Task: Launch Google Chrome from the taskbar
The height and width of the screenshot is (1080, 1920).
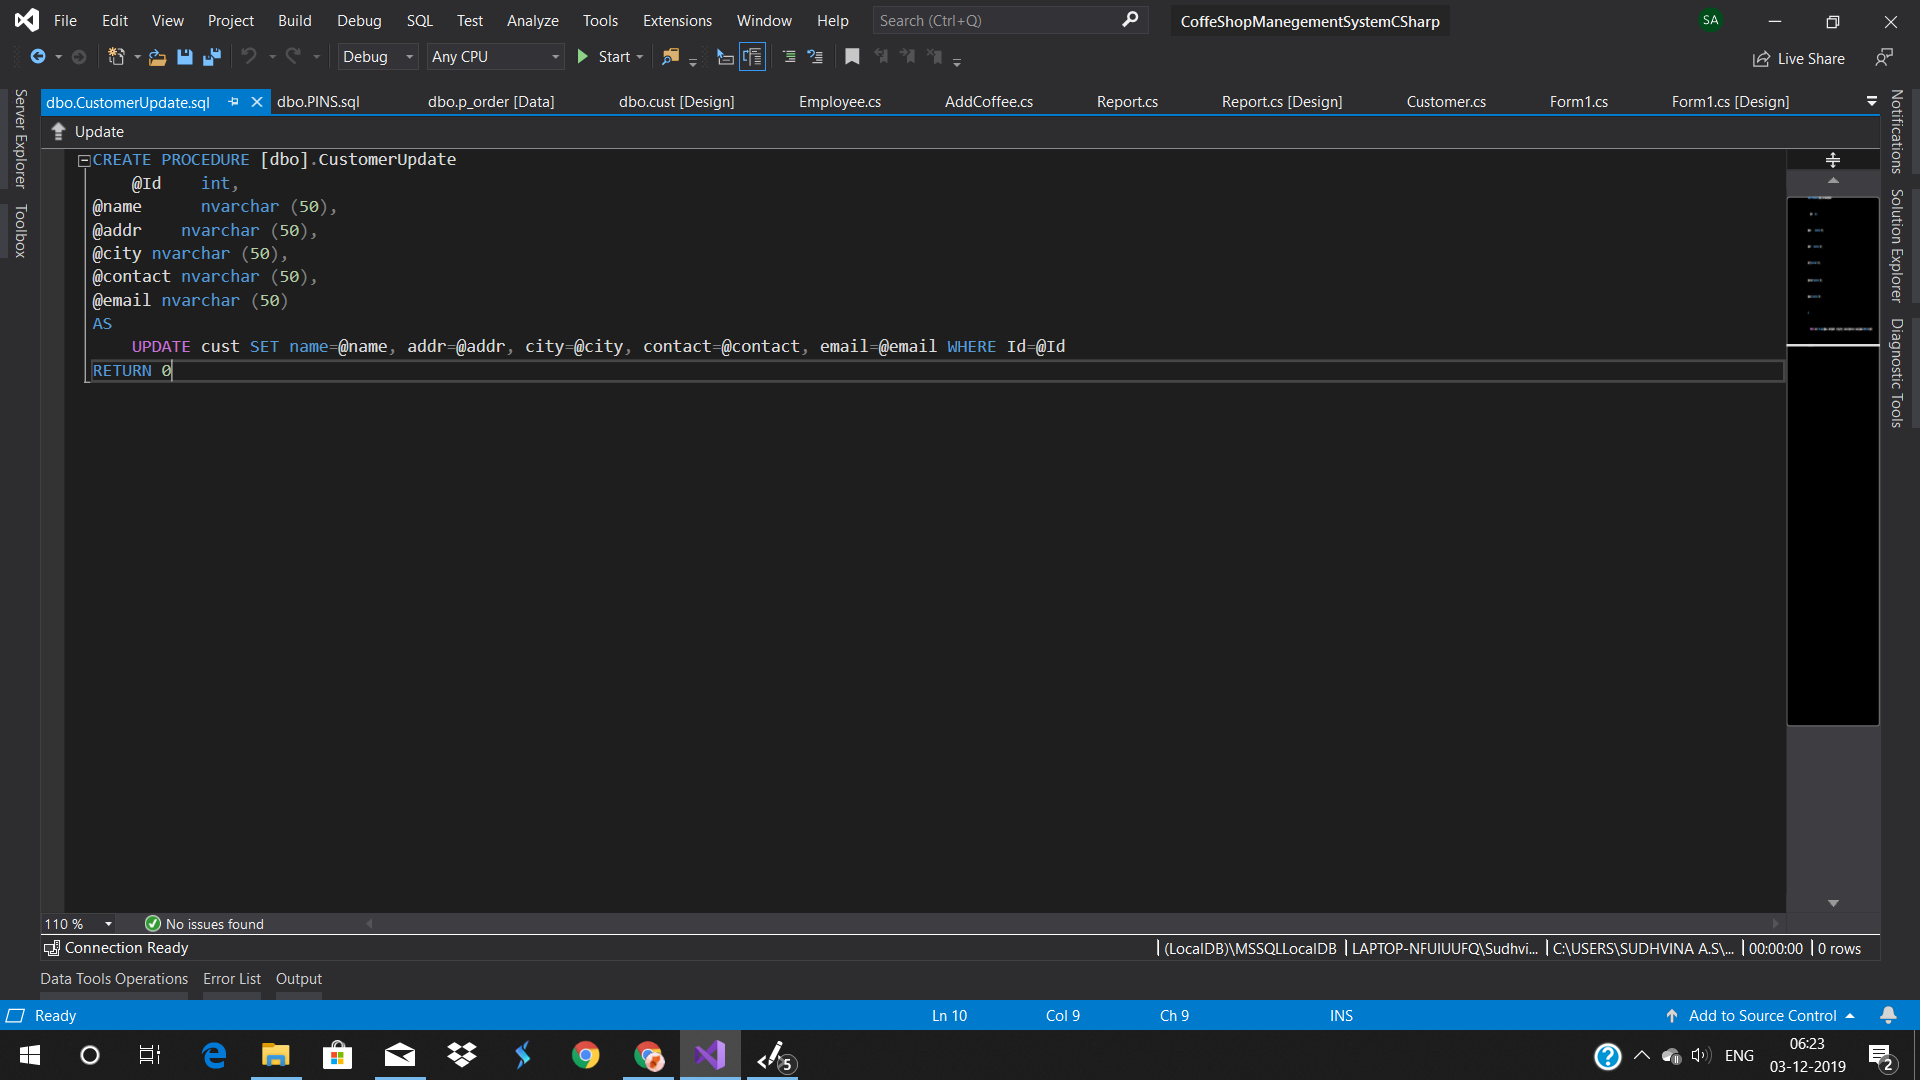Action: point(585,1055)
